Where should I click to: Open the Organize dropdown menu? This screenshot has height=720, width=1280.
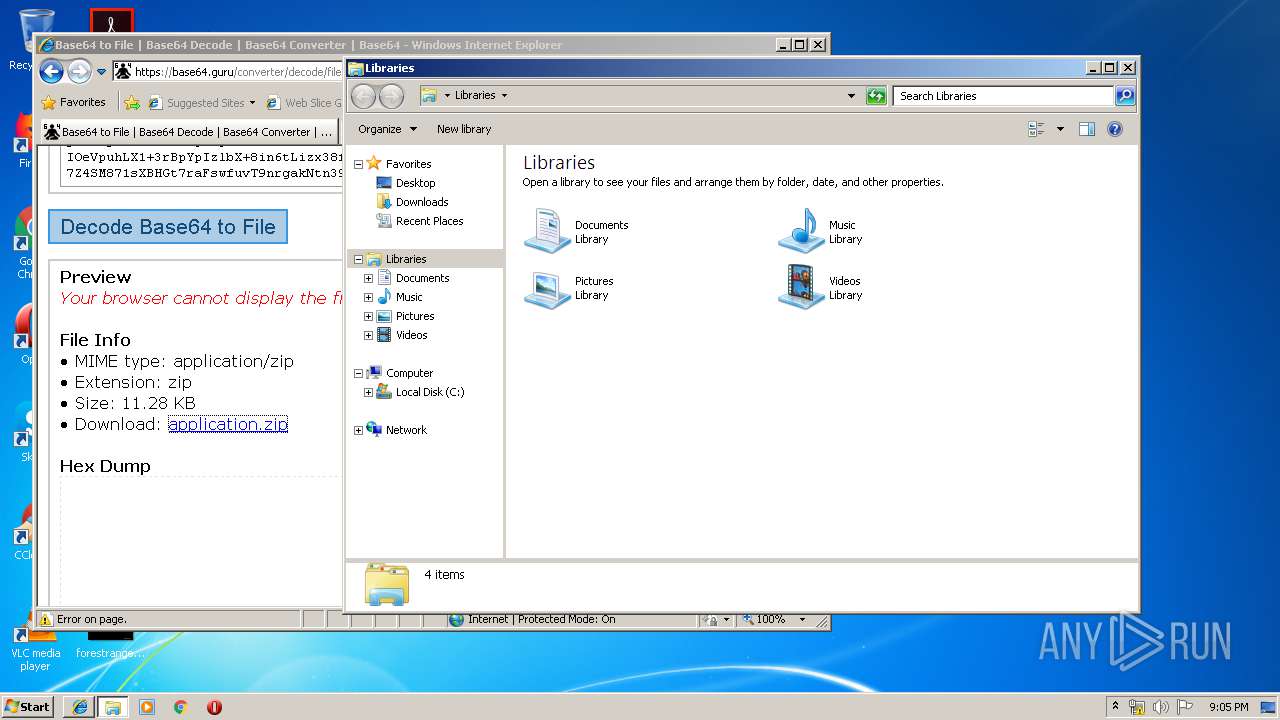coord(387,129)
